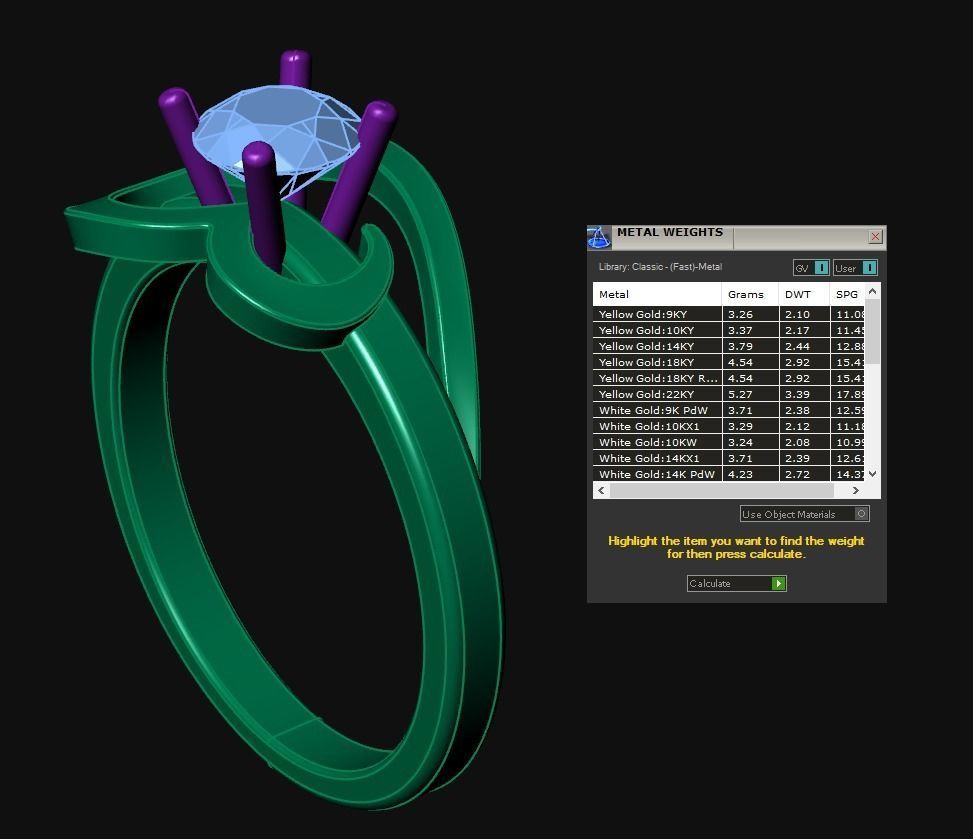This screenshot has height=839, width=973.
Task: Sort by the SPG column header
Action: [847, 294]
